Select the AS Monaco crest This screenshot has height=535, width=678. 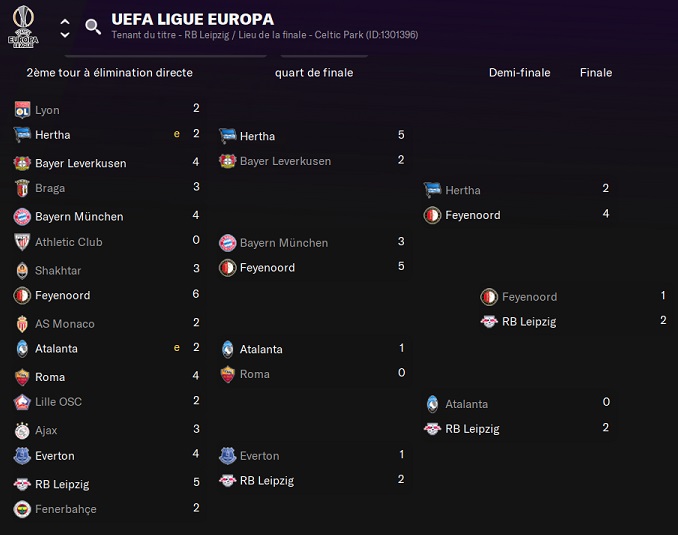tap(22, 324)
